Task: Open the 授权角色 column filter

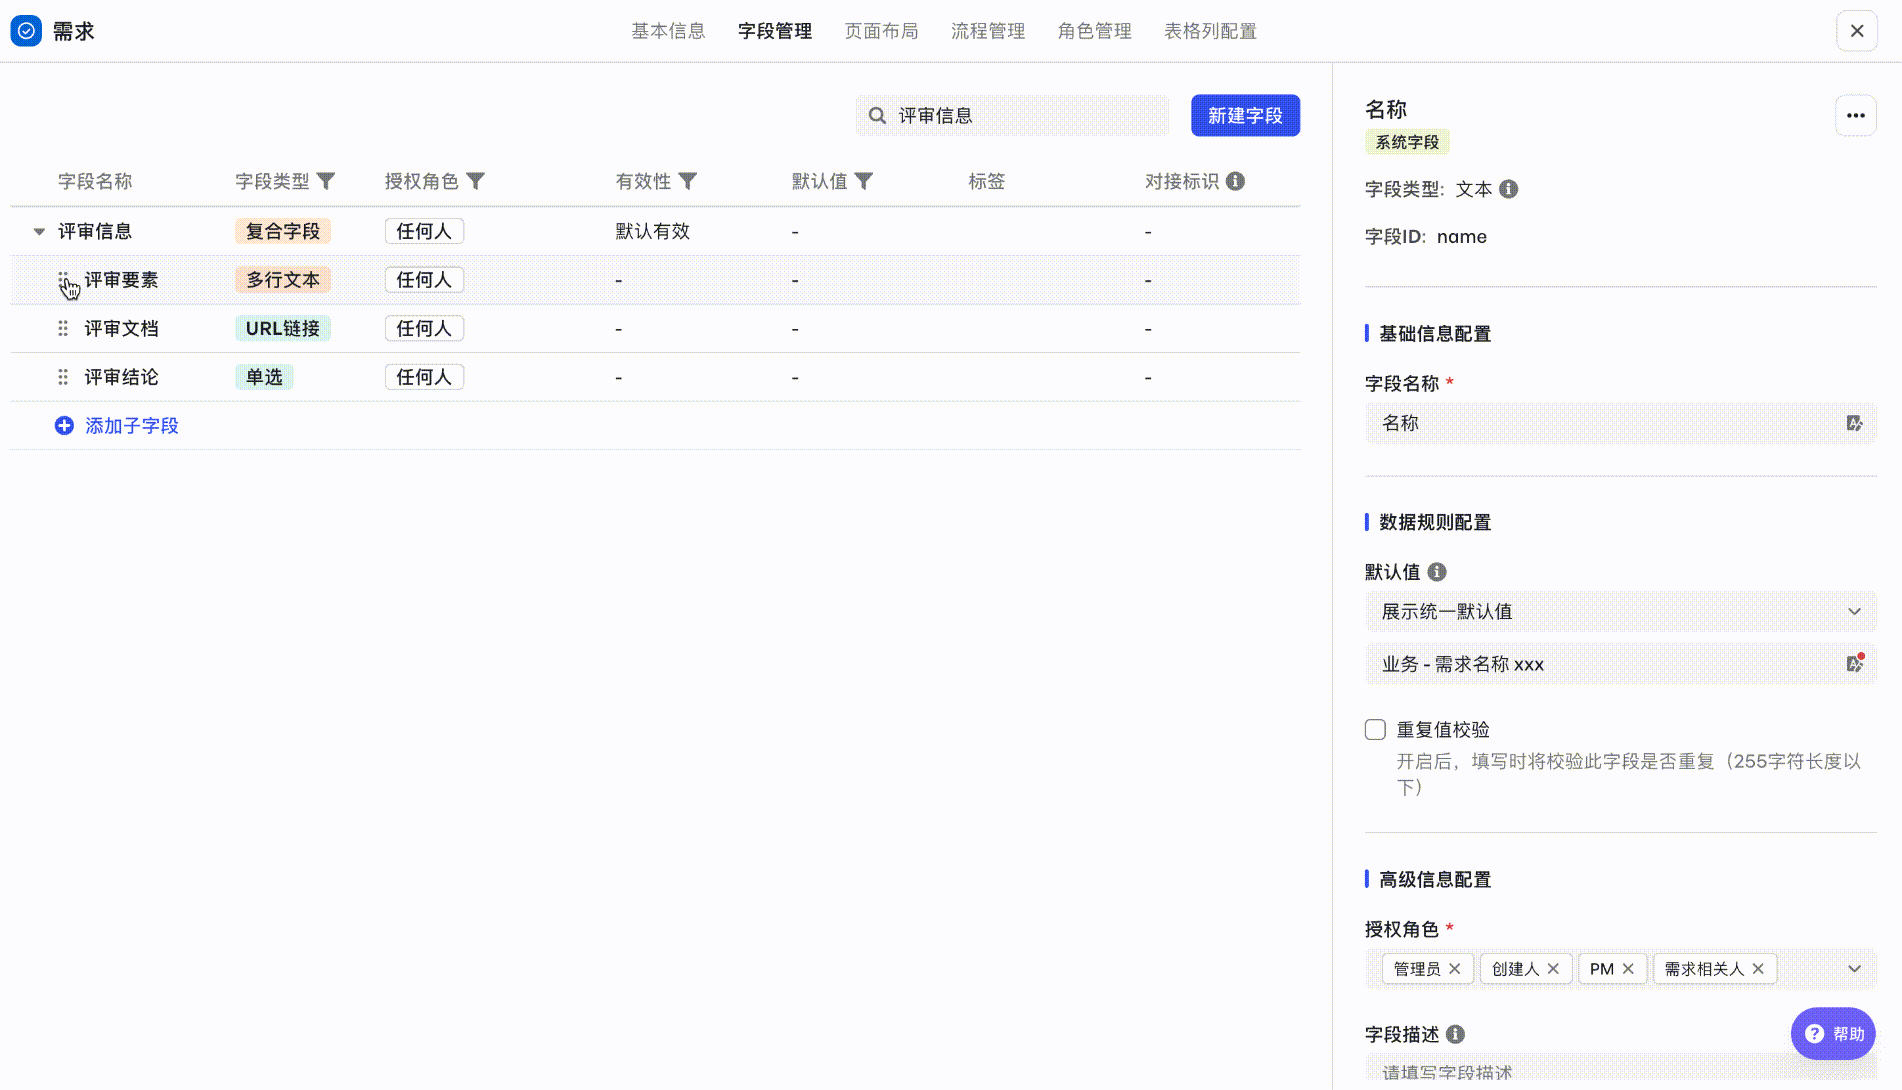Action: coord(476,181)
